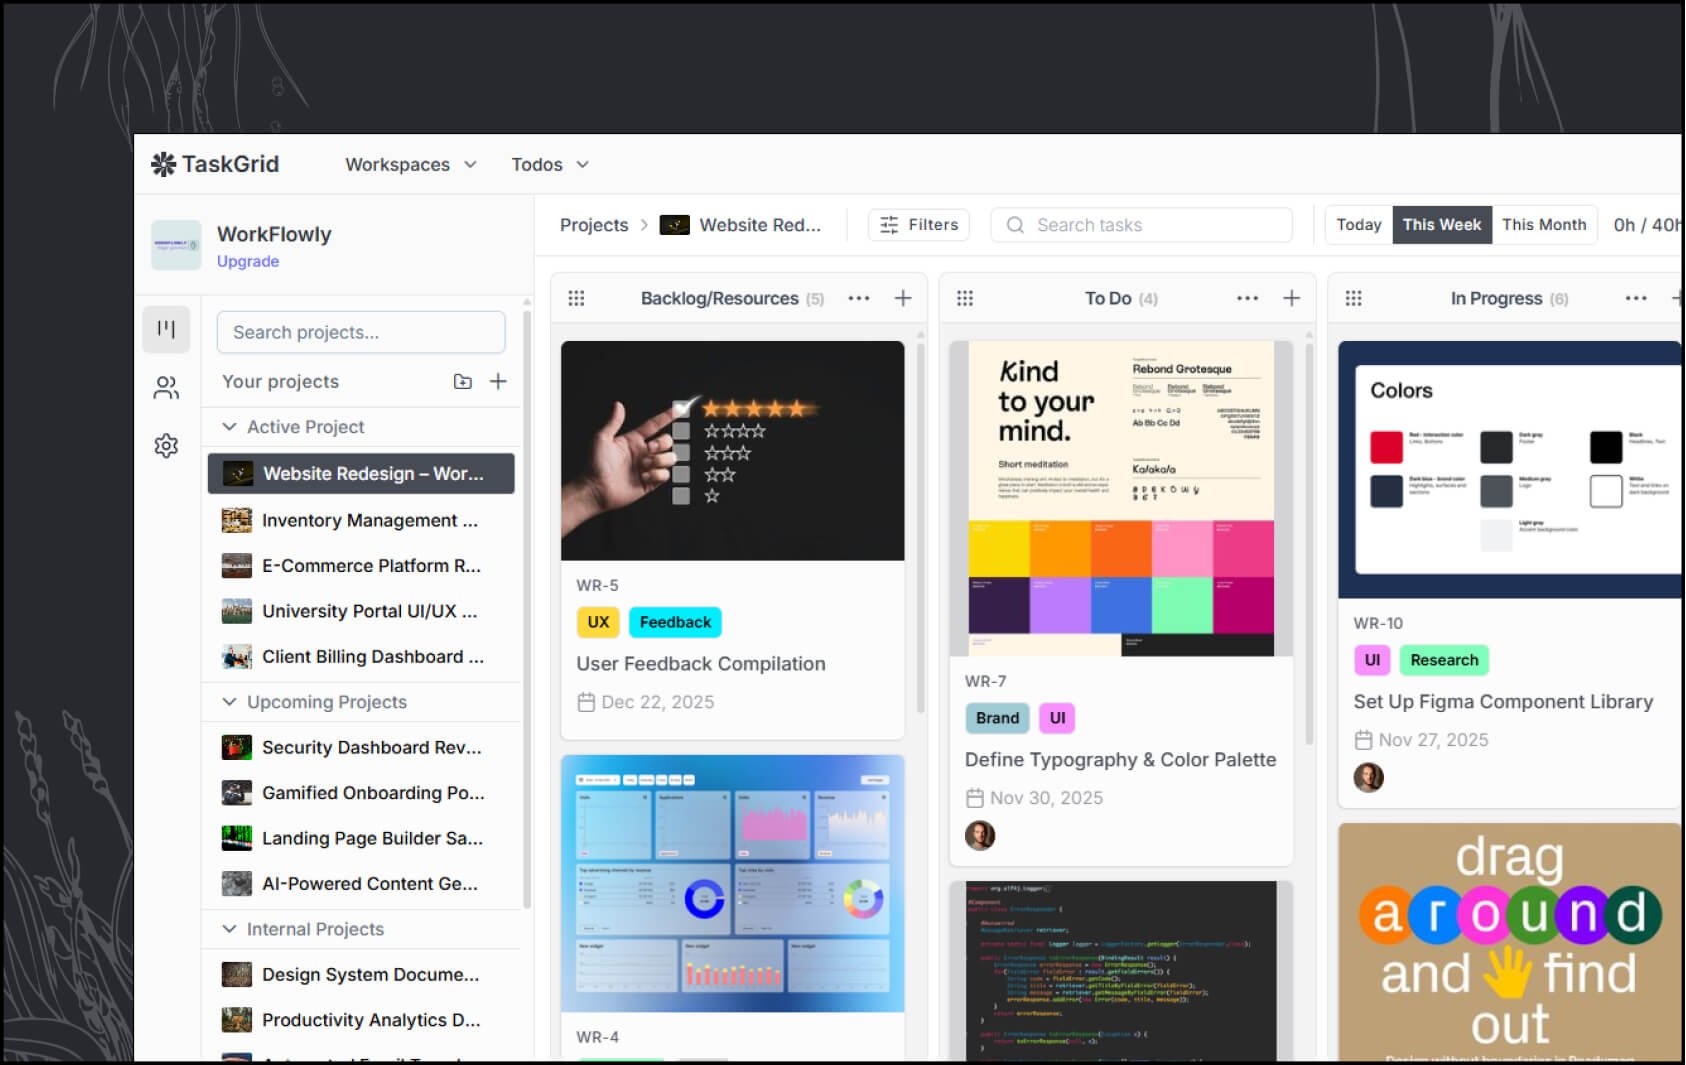
Task: Open the team members icon
Action: click(x=166, y=388)
